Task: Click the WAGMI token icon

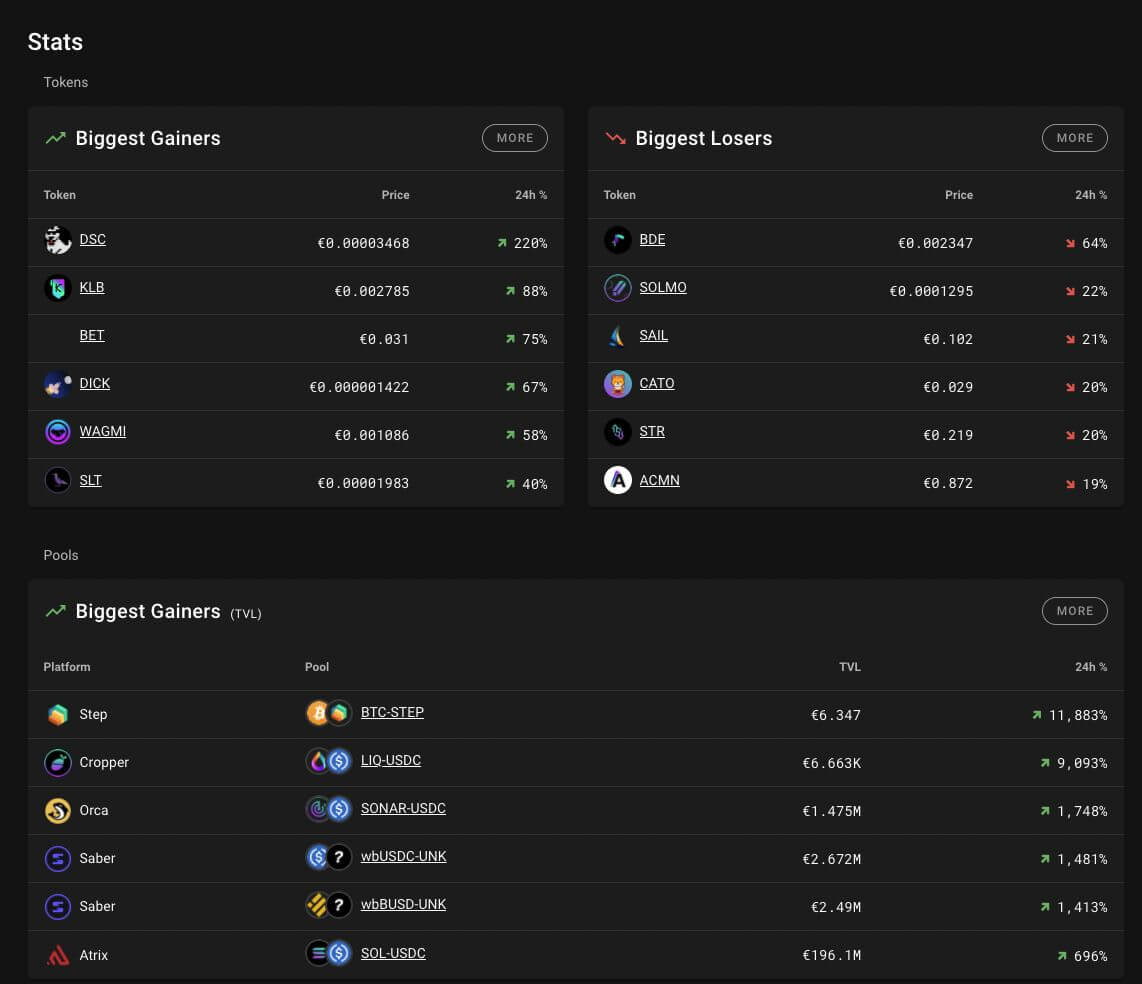Action: click(x=58, y=432)
